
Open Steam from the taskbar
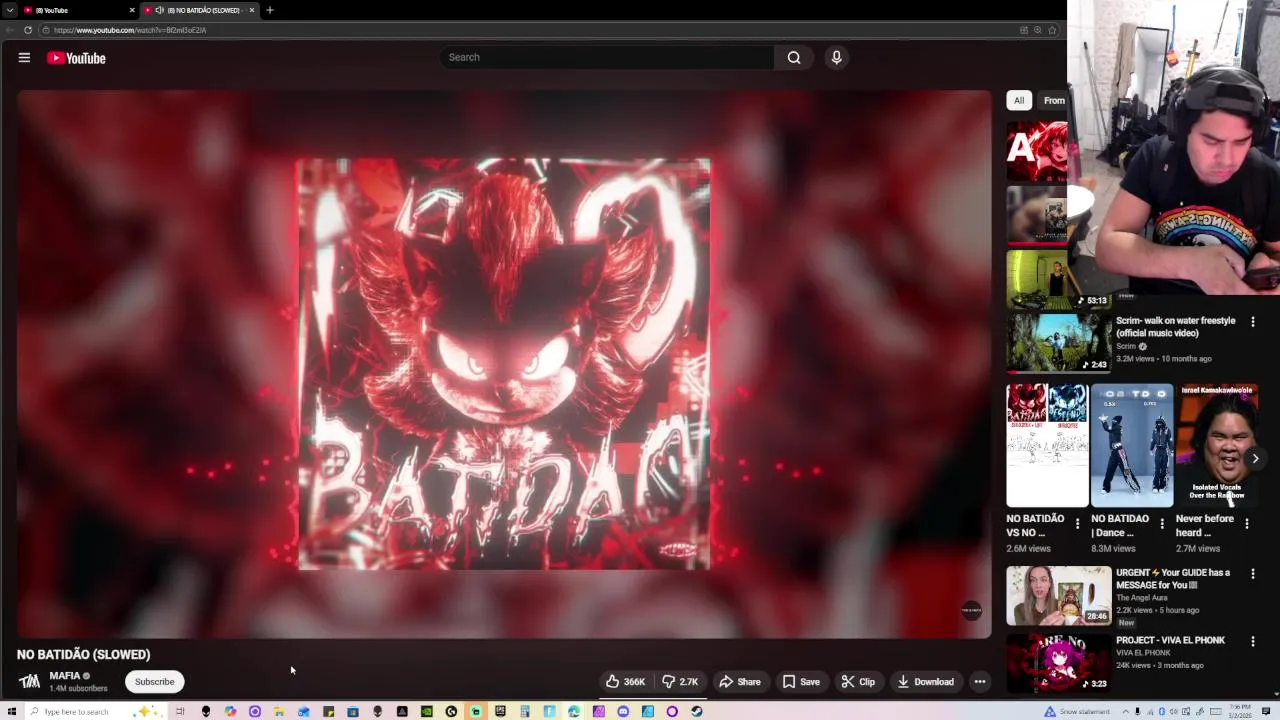coord(697,711)
